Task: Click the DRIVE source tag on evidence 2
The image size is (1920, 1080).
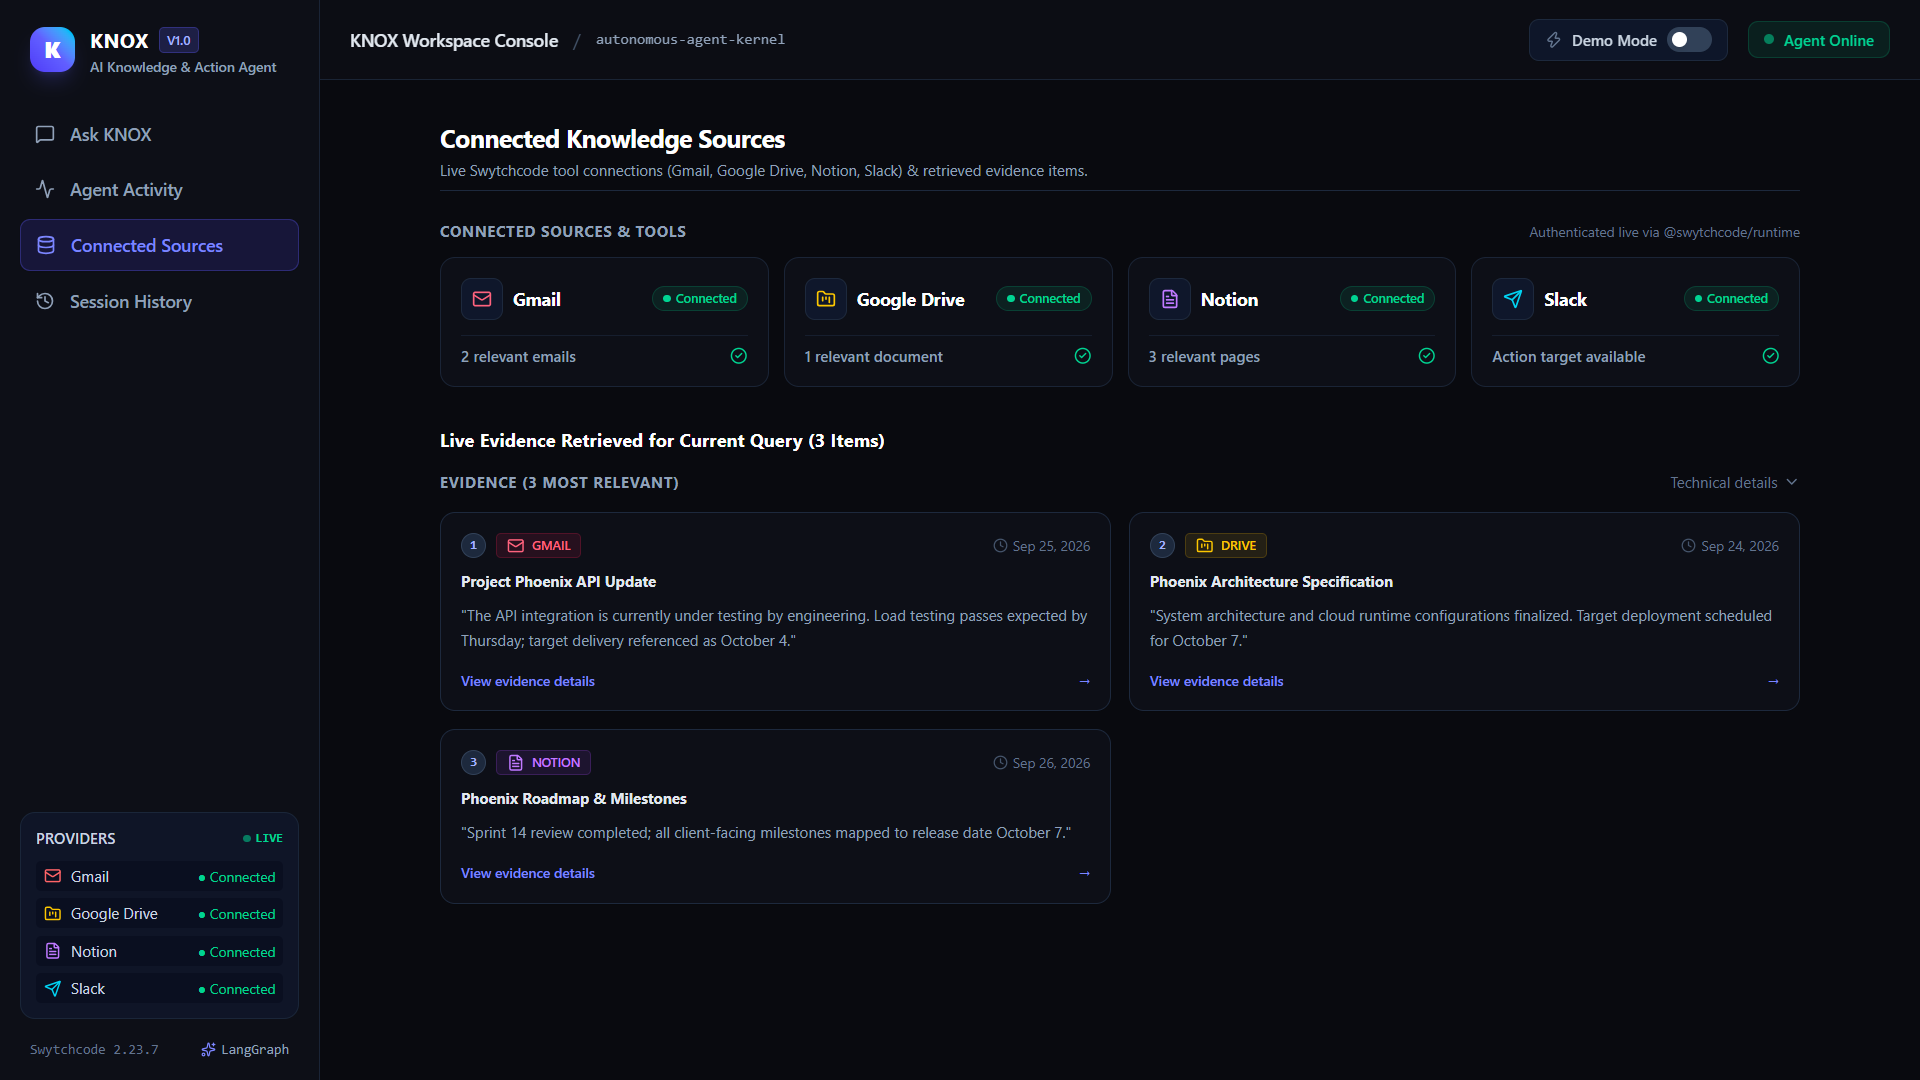Action: tap(1225, 545)
